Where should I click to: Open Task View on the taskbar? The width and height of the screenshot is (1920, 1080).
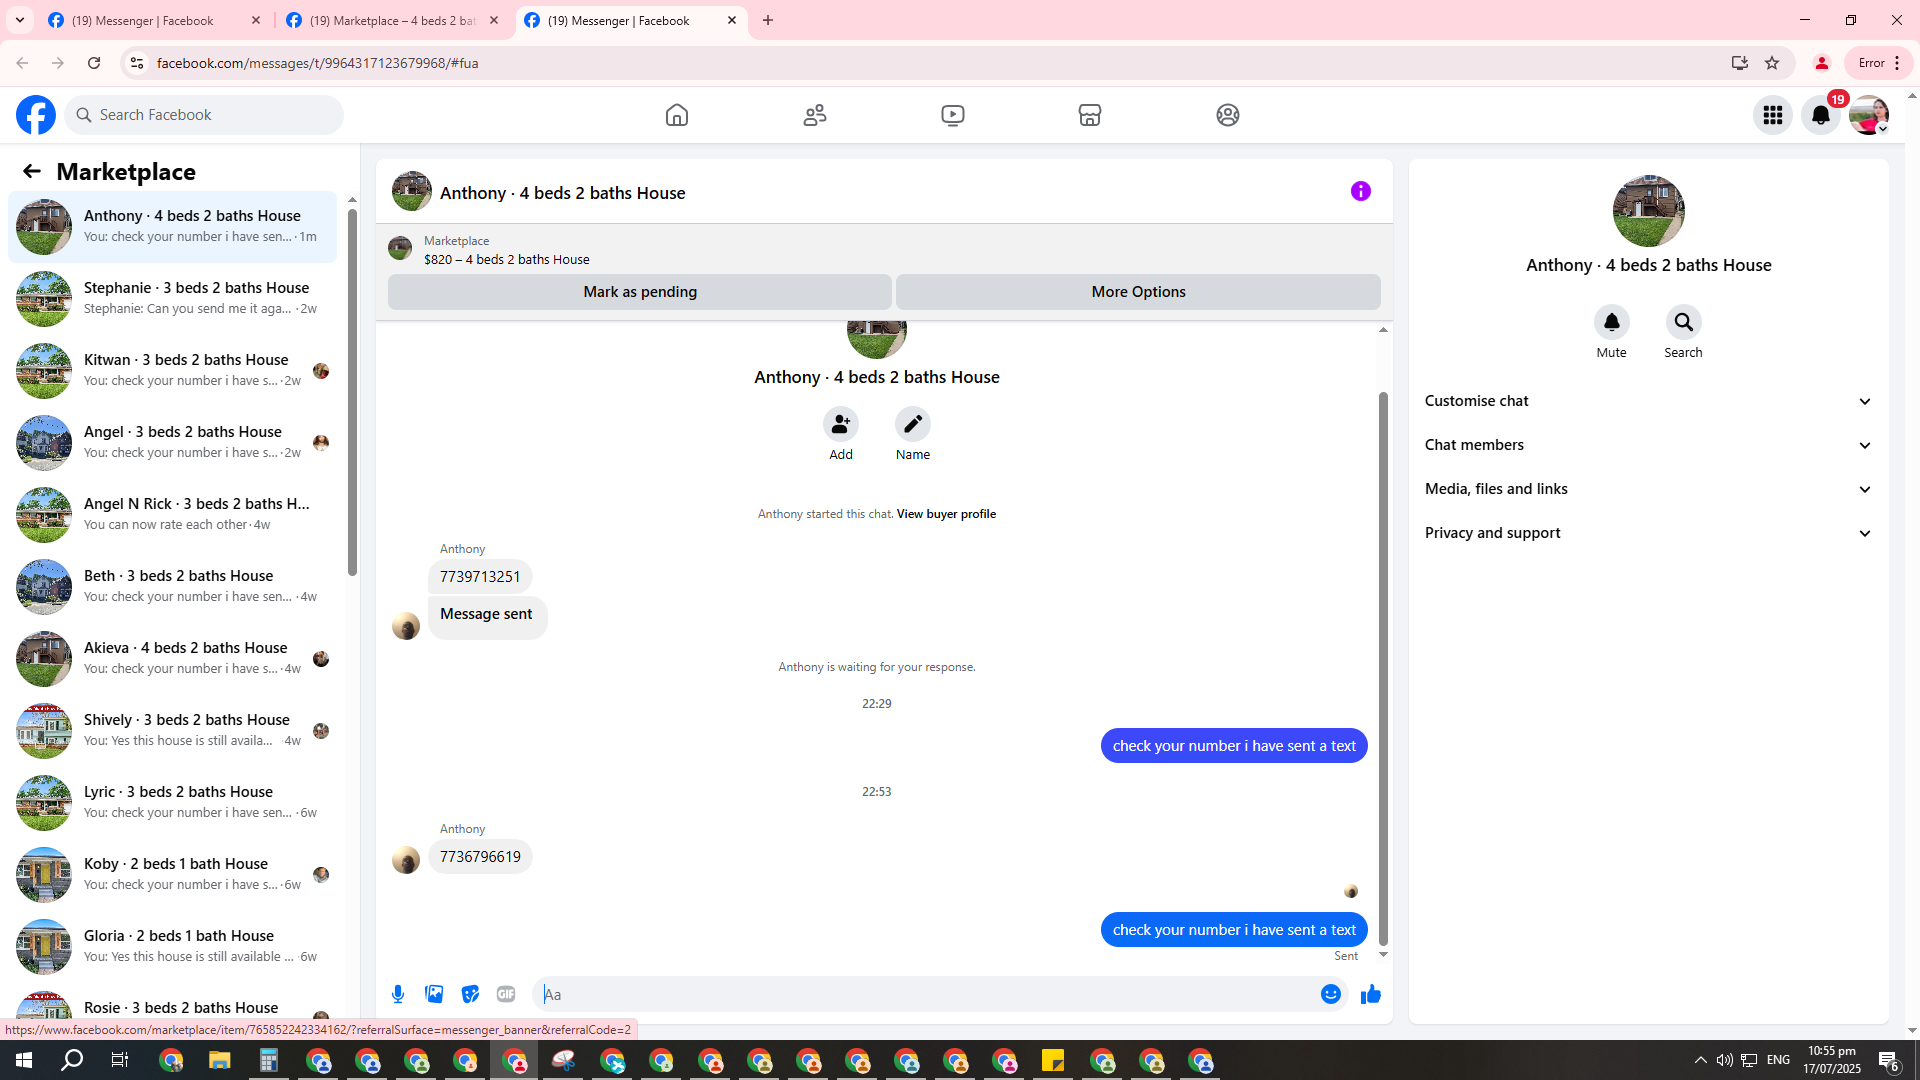pyautogui.click(x=120, y=1060)
